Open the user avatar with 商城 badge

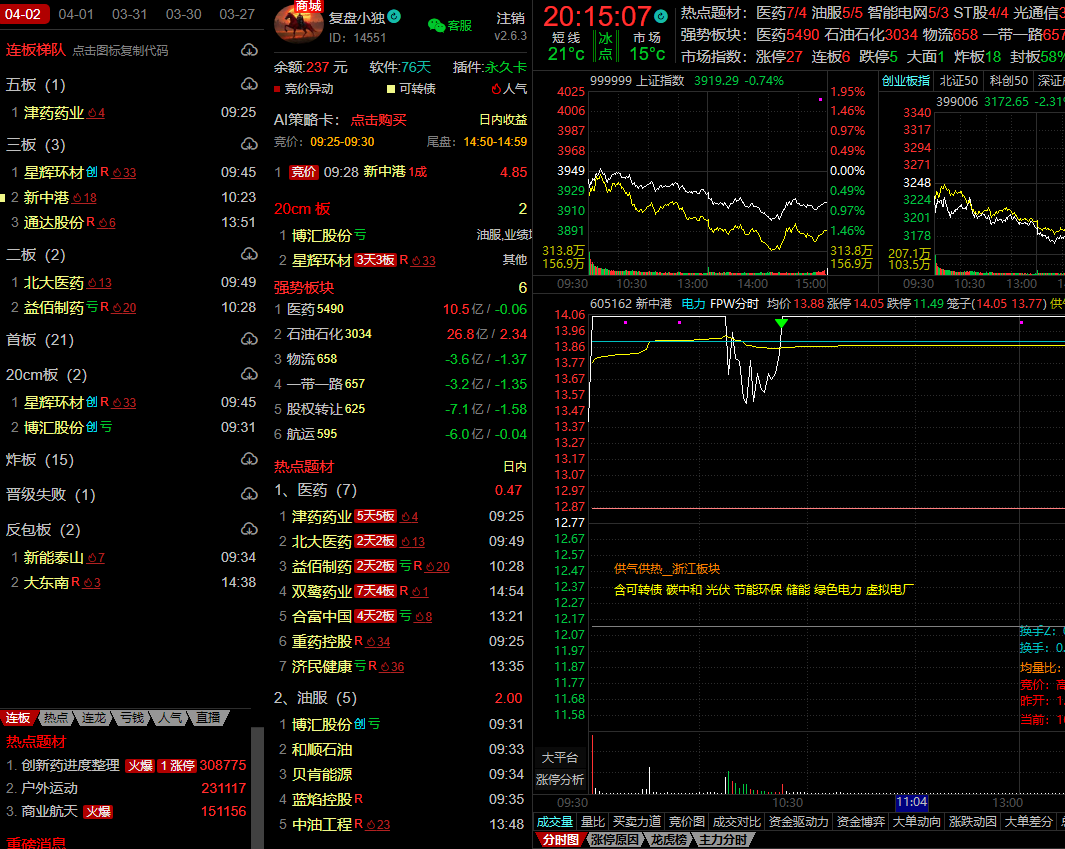tap(298, 24)
